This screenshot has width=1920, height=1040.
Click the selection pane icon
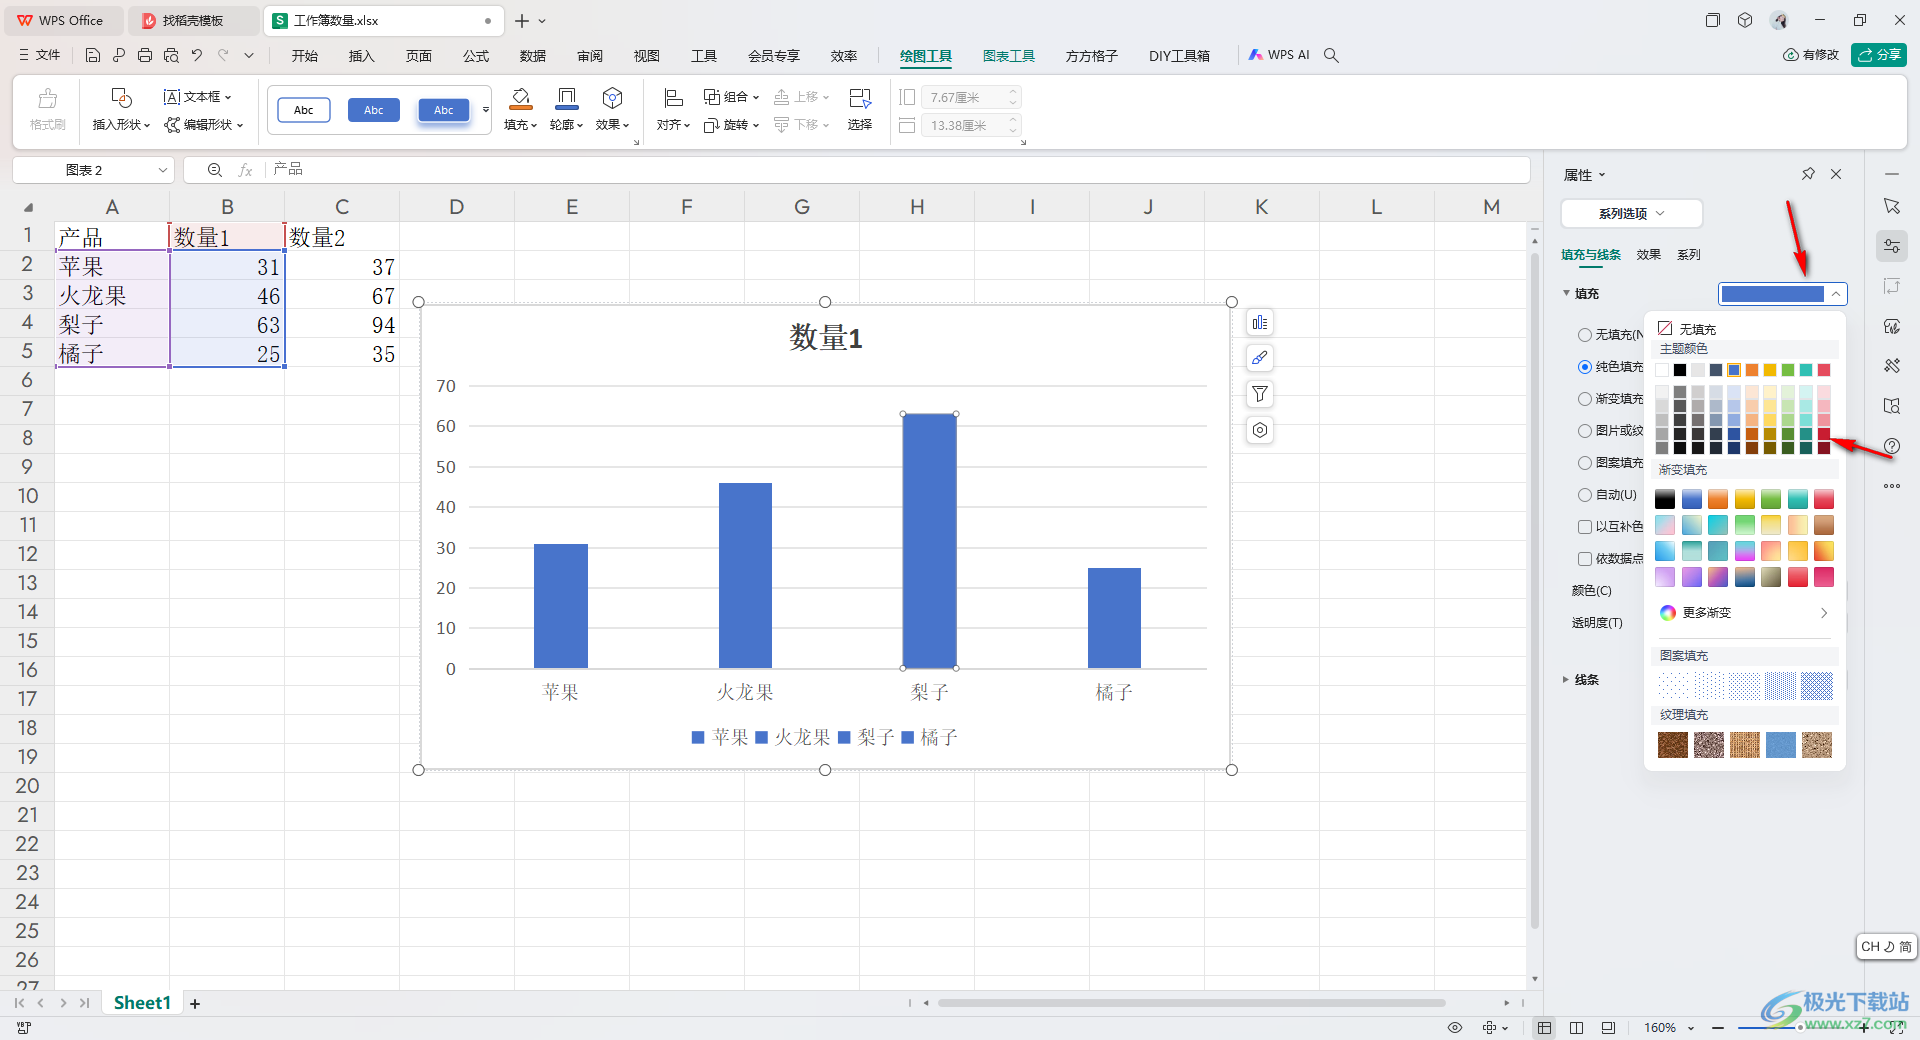(859, 98)
